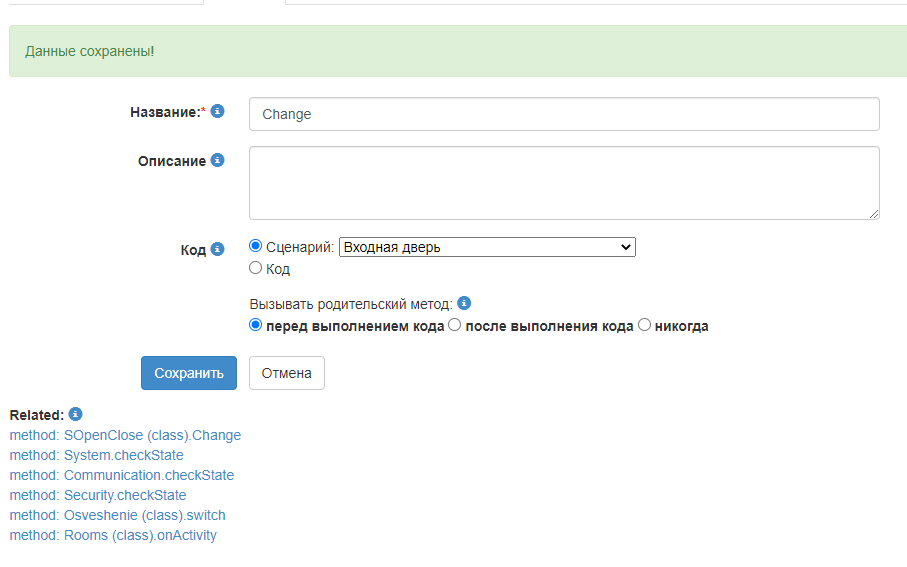Open SOpenClose (class).Change method link

(x=125, y=435)
